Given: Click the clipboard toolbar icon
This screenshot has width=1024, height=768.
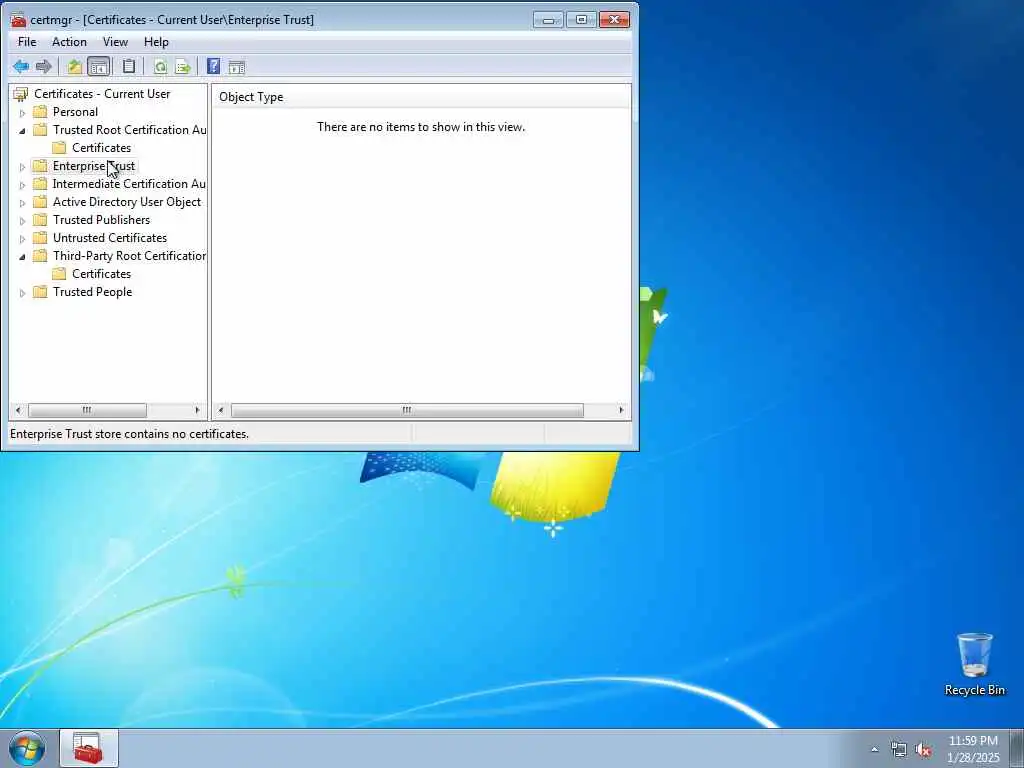Looking at the screenshot, I should [x=129, y=67].
